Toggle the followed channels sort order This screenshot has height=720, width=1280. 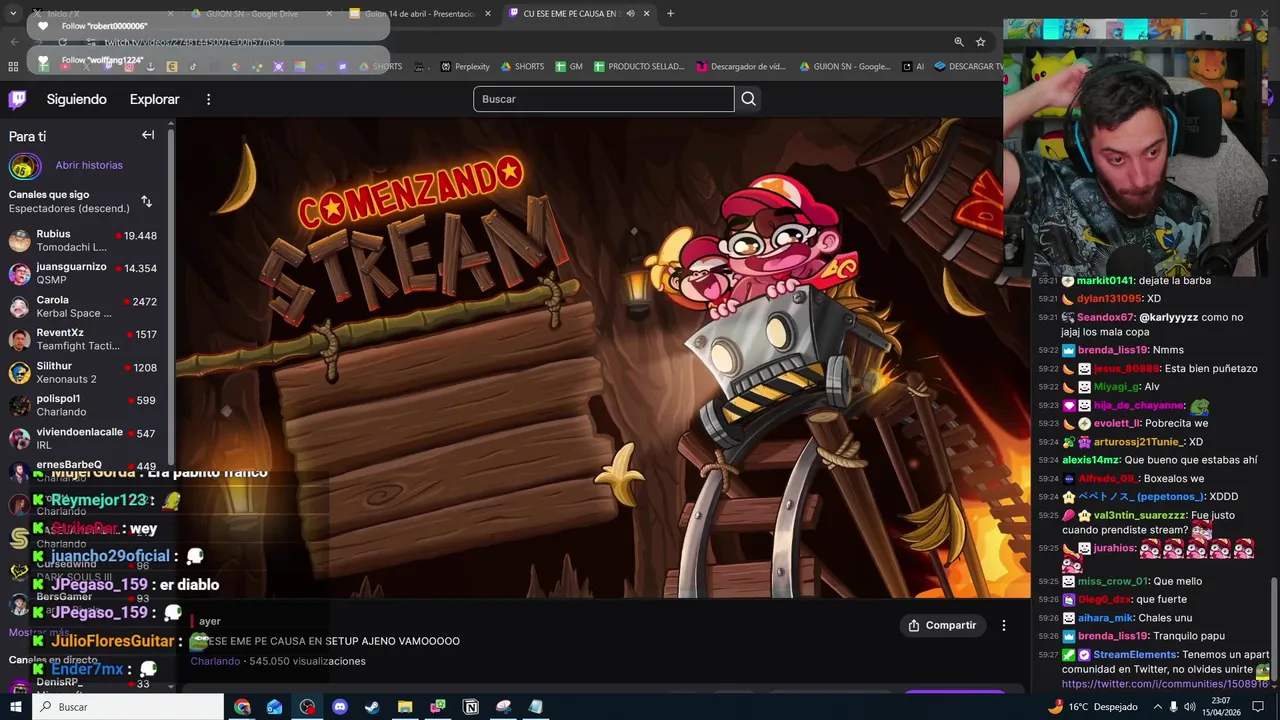click(x=146, y=201)
